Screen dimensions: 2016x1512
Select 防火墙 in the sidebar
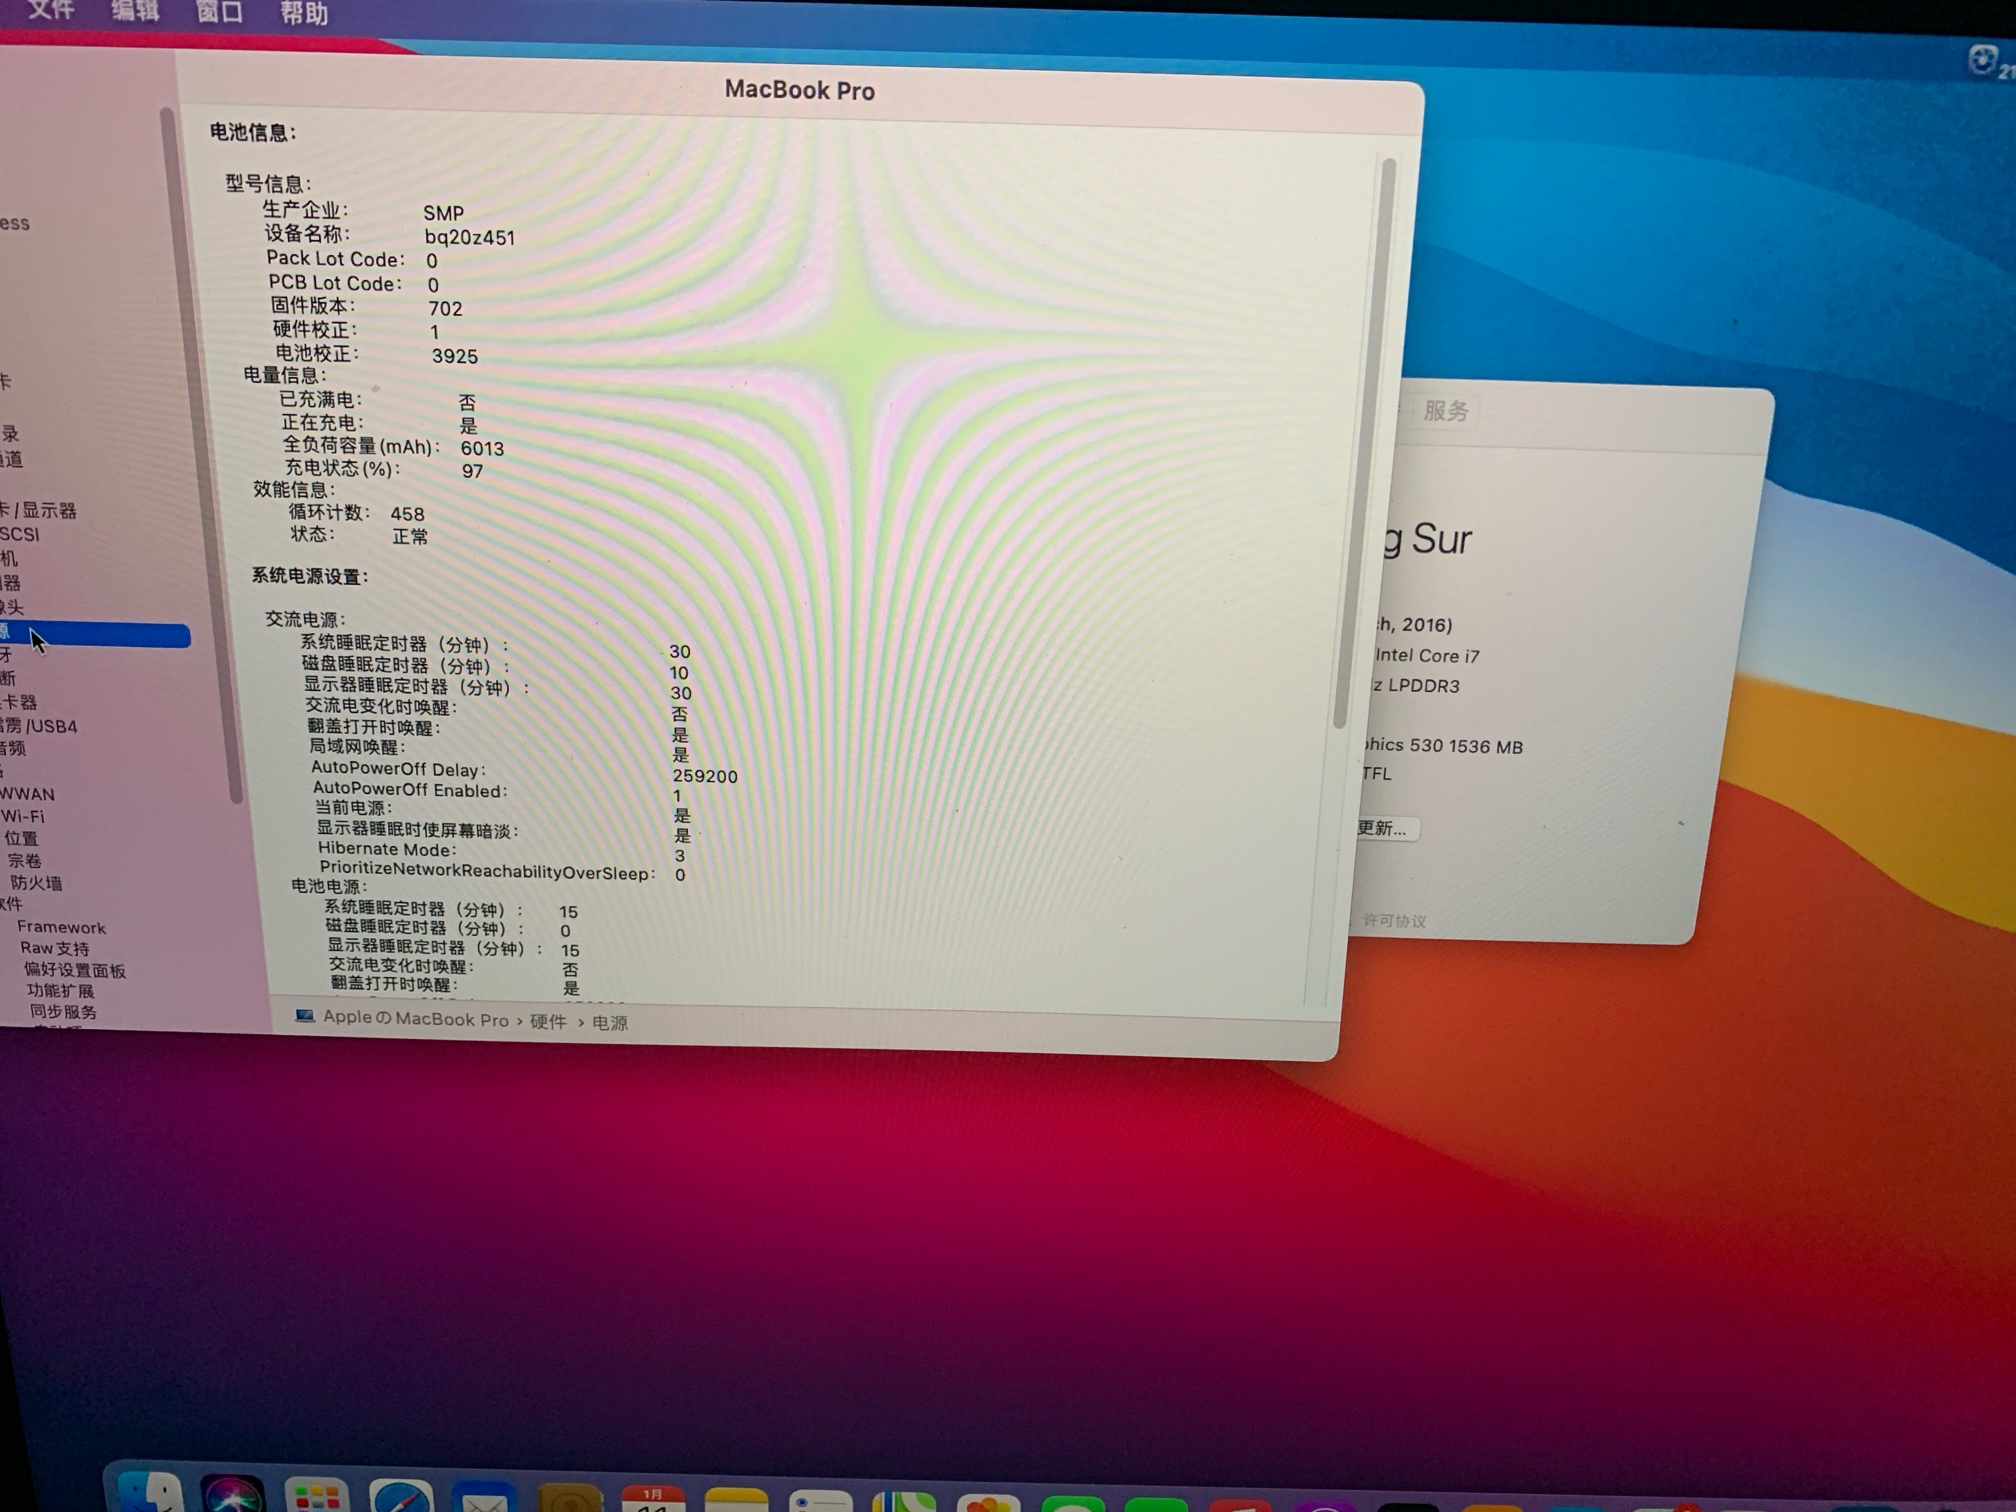(36, 883)
